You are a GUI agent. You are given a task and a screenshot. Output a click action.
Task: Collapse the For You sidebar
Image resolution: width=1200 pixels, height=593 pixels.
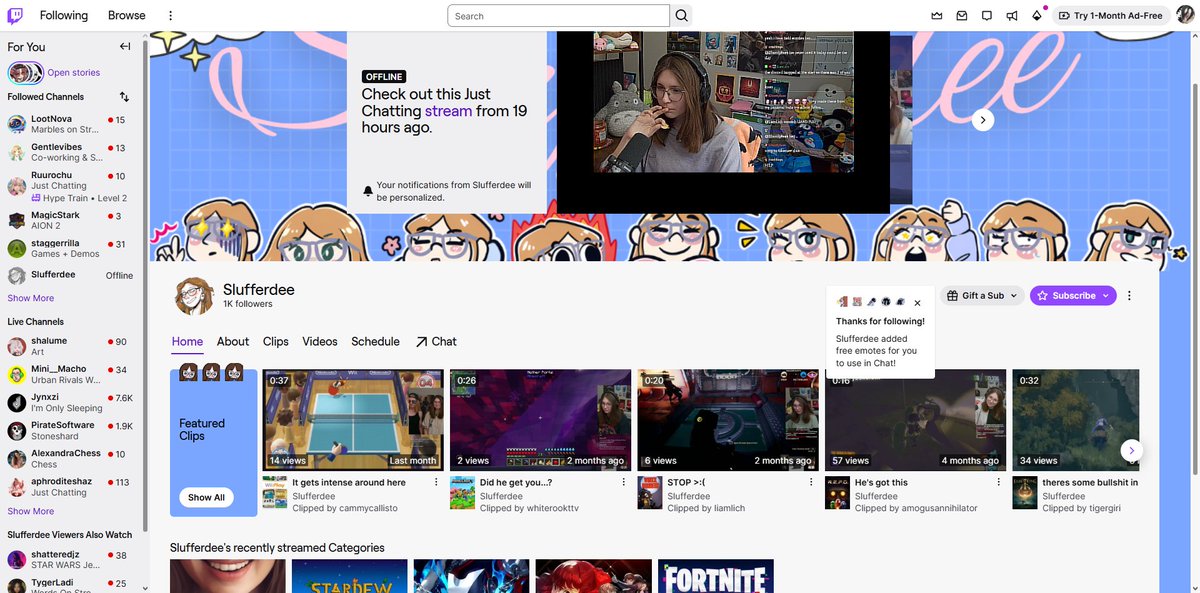point(125,46)
